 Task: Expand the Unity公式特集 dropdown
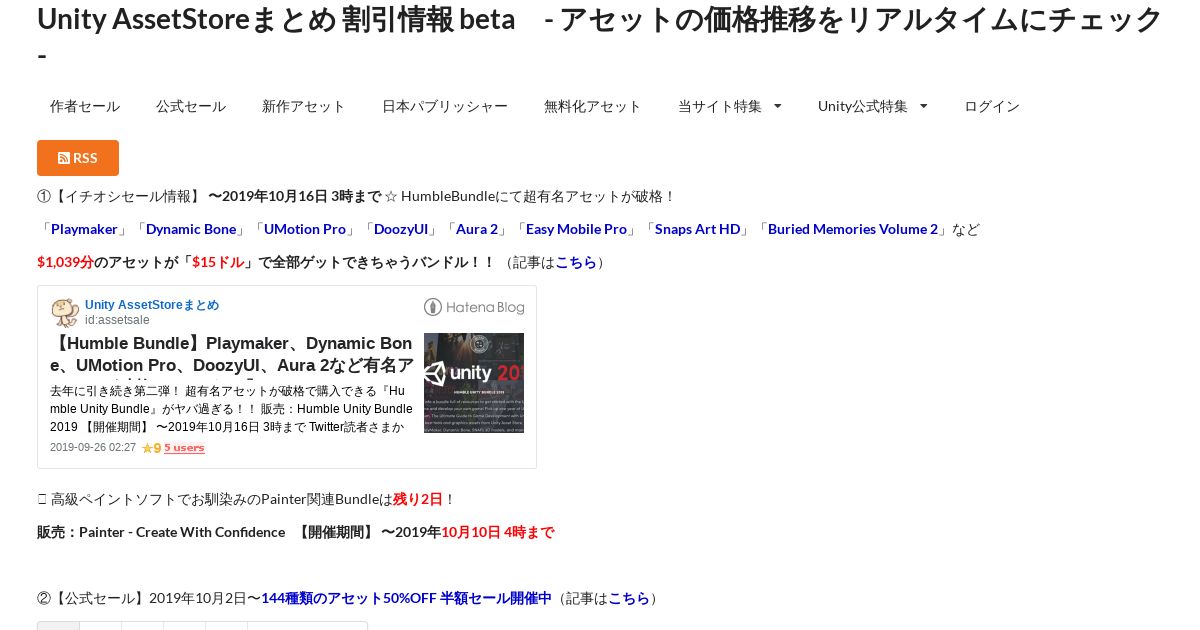873,106
